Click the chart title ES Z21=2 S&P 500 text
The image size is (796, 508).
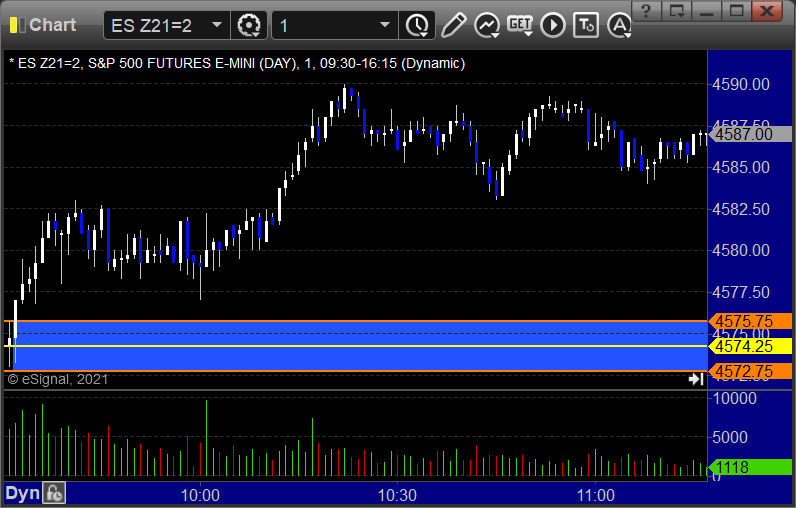point(237,63)
